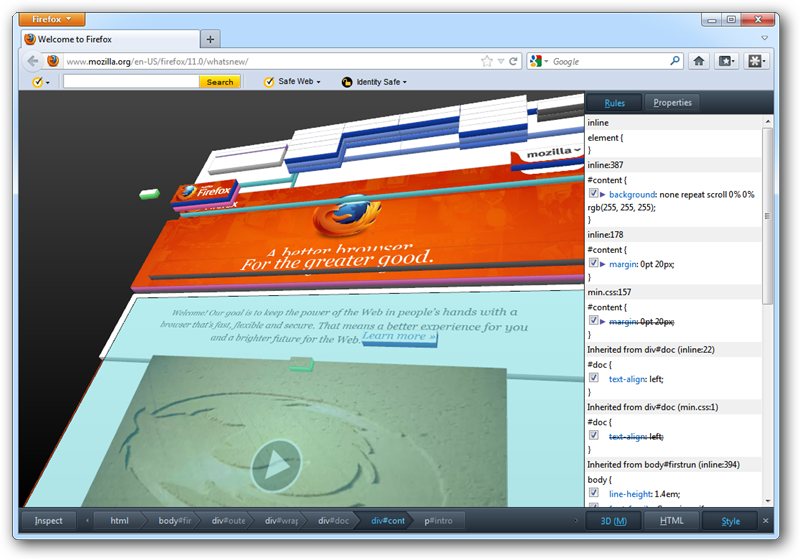Click the play button on the video

click(276, 466)
